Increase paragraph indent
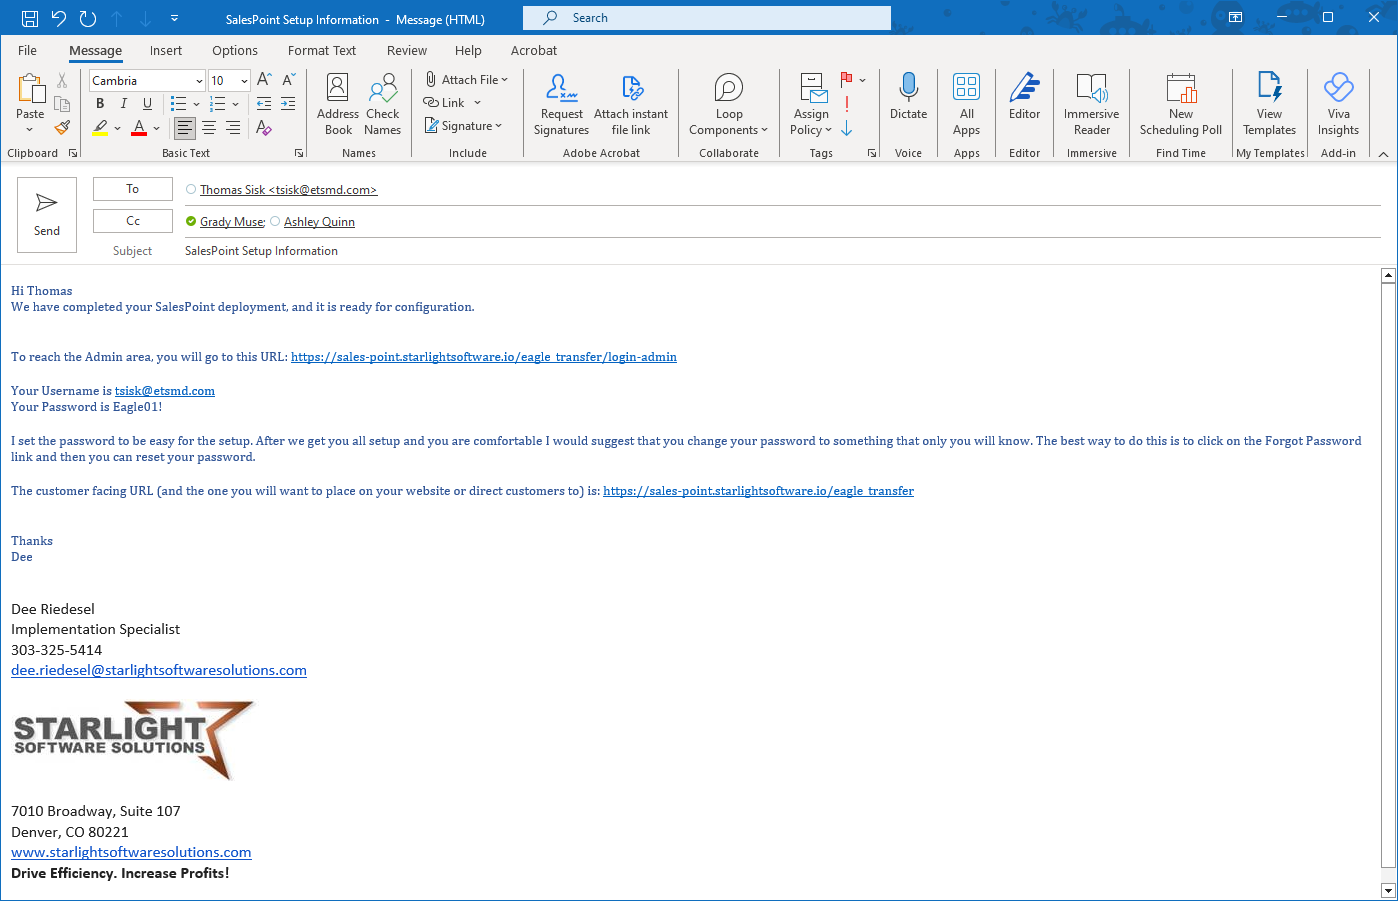Image resolution: width=1398 pixels, height=901 pixels. 288,104
